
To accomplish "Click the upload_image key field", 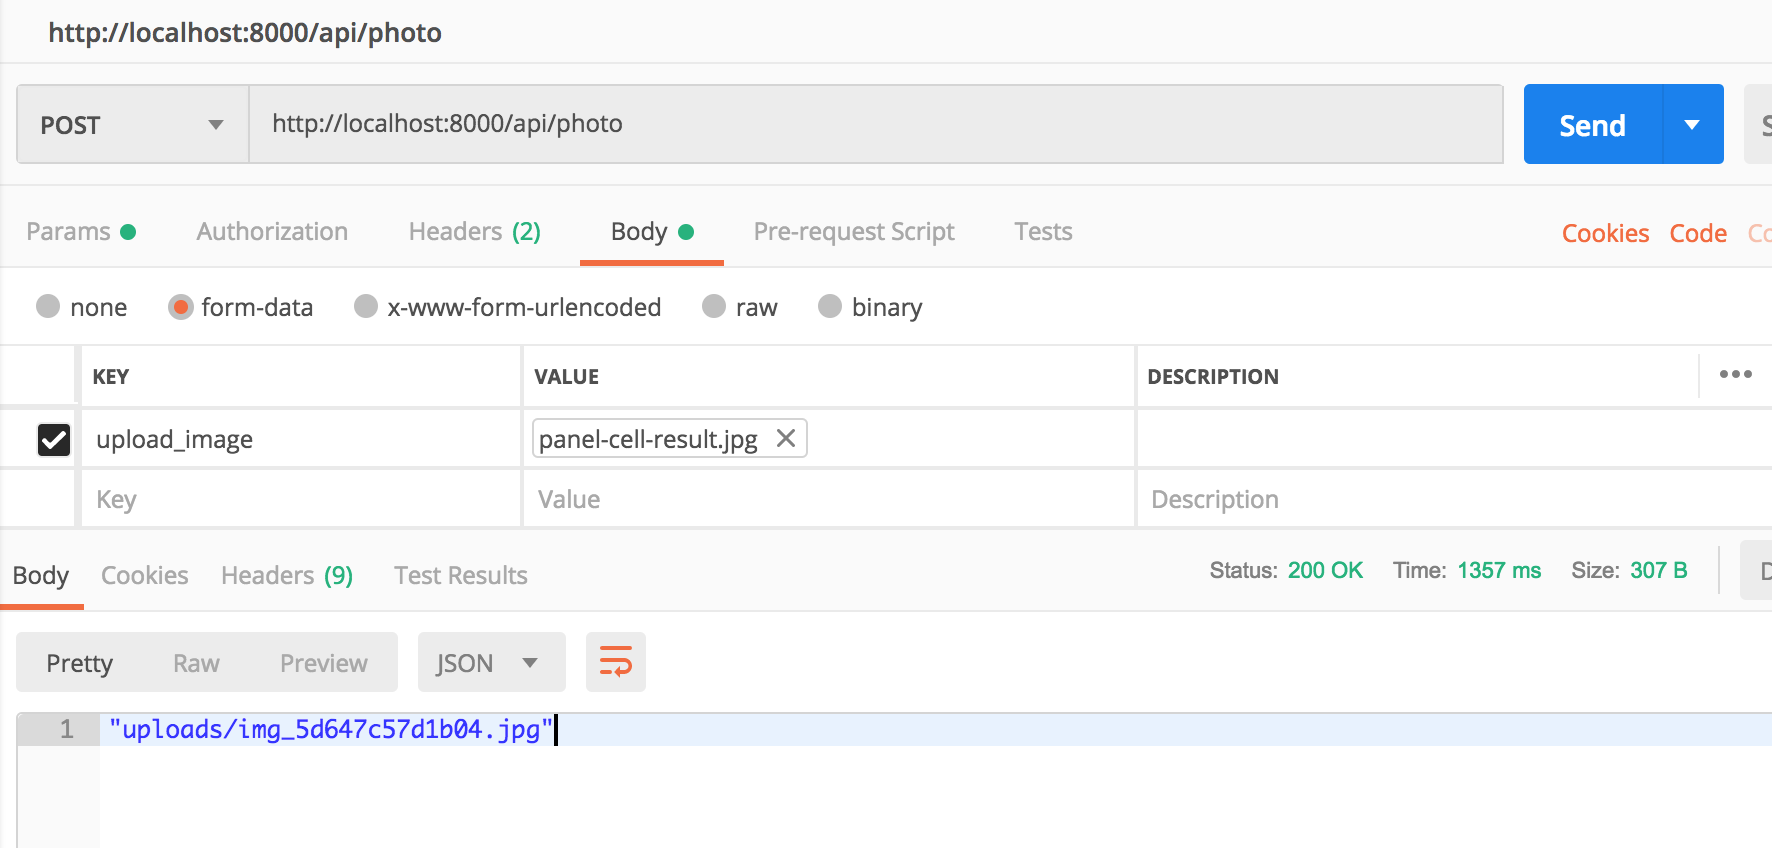I will click(x=300, y=439).
